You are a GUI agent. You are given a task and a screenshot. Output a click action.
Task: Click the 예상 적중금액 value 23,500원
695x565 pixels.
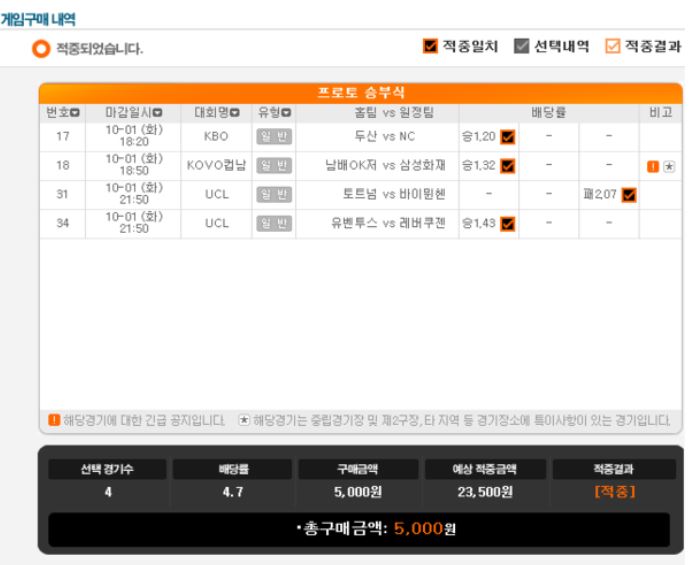(x=485, y=492)
